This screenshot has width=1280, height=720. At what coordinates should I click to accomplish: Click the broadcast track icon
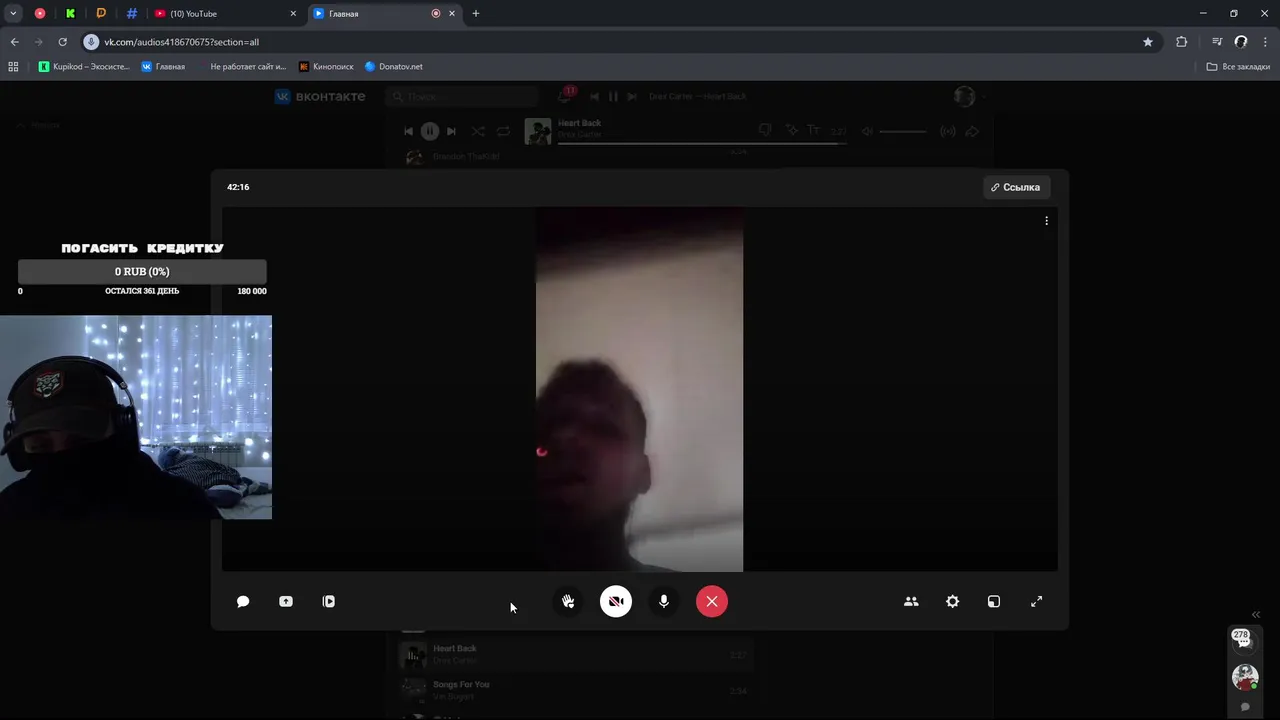948,131
